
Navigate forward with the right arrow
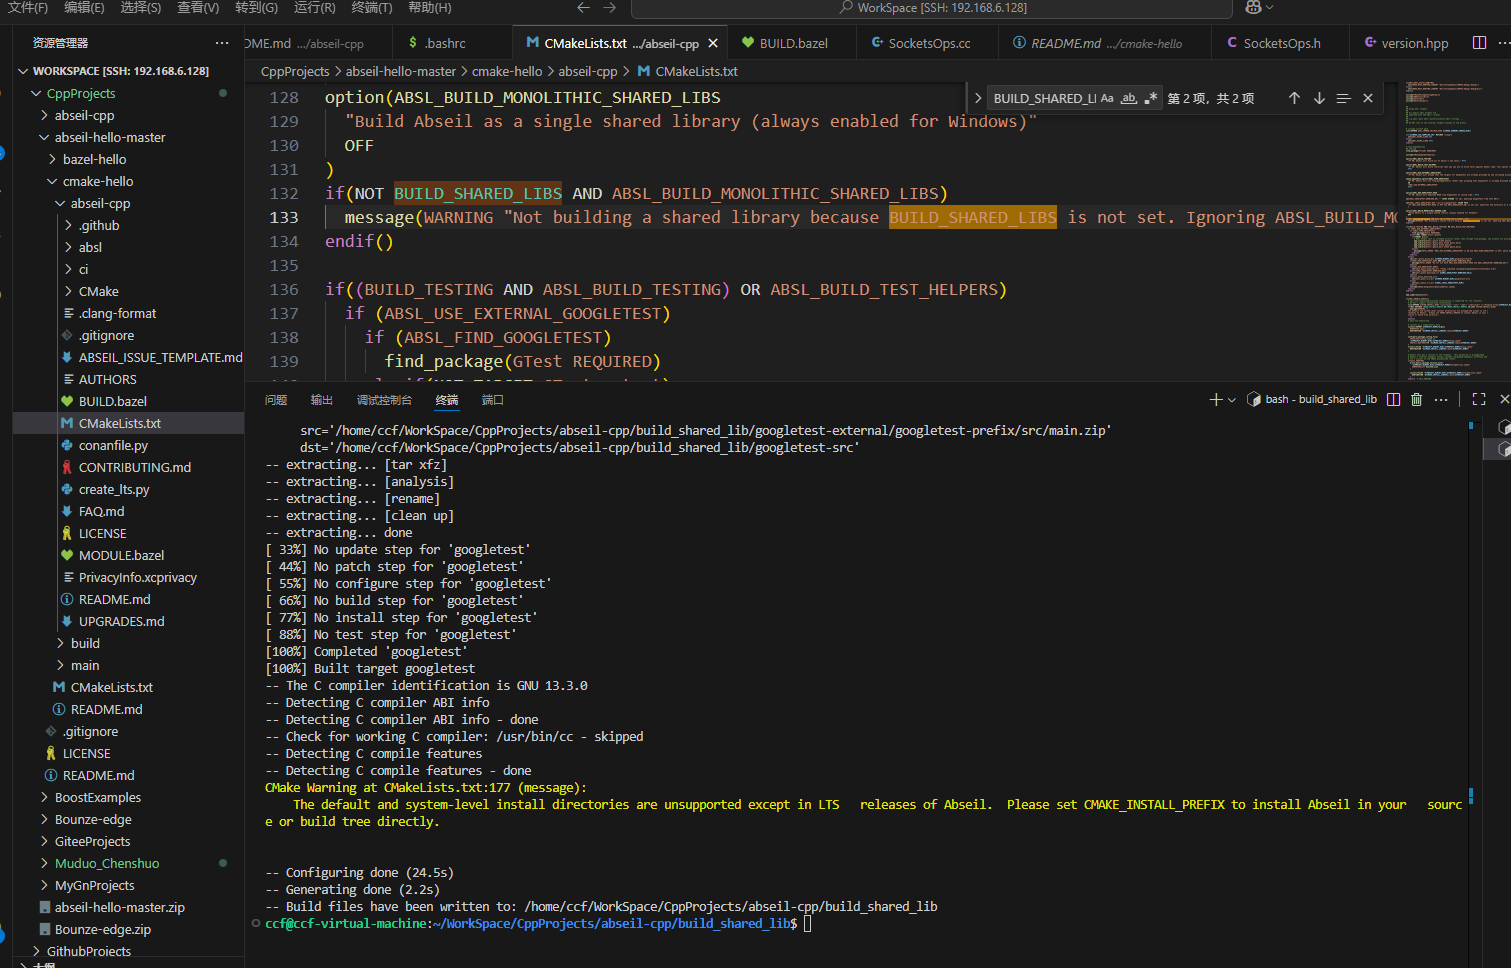(x=610, y=7)
